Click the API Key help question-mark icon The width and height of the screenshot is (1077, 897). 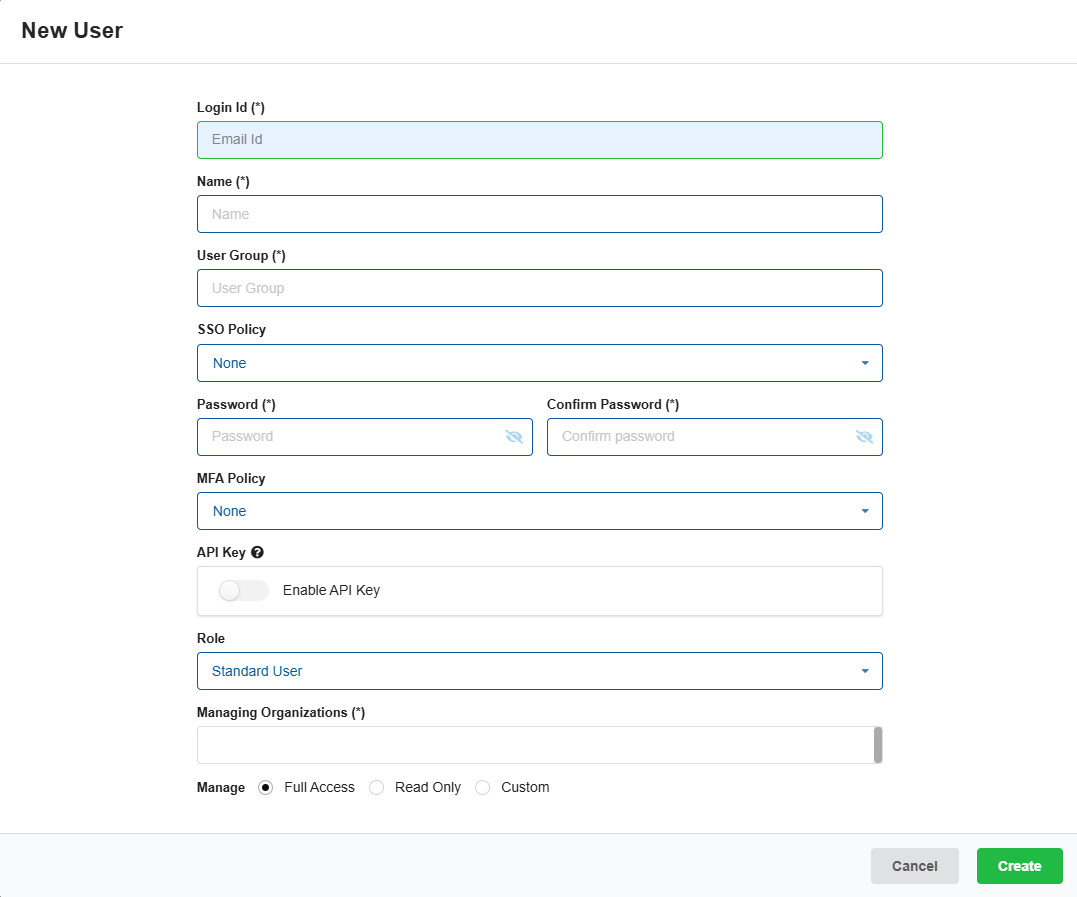point(257,552)
